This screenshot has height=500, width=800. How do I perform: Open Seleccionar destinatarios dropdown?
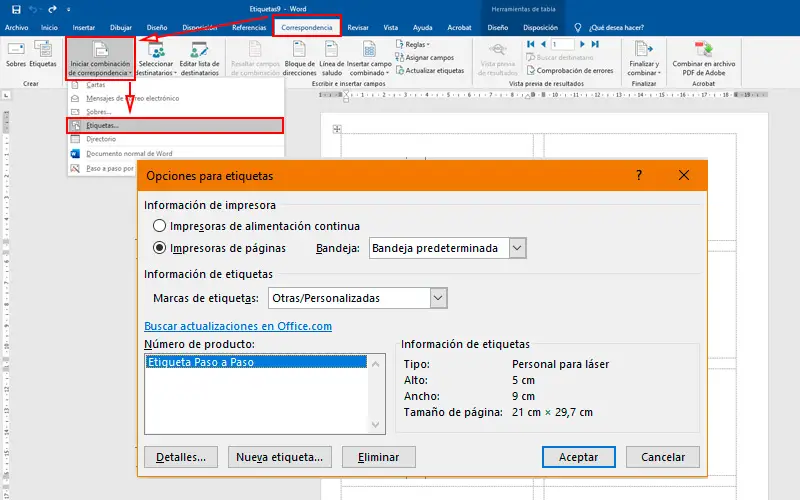[x=156, y=59]
